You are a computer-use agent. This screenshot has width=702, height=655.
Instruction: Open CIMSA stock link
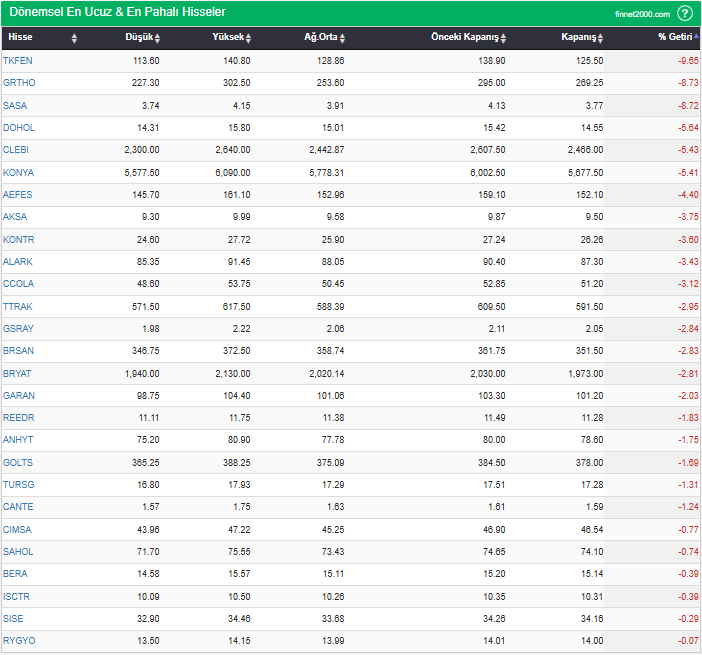(x=17, y=530)
